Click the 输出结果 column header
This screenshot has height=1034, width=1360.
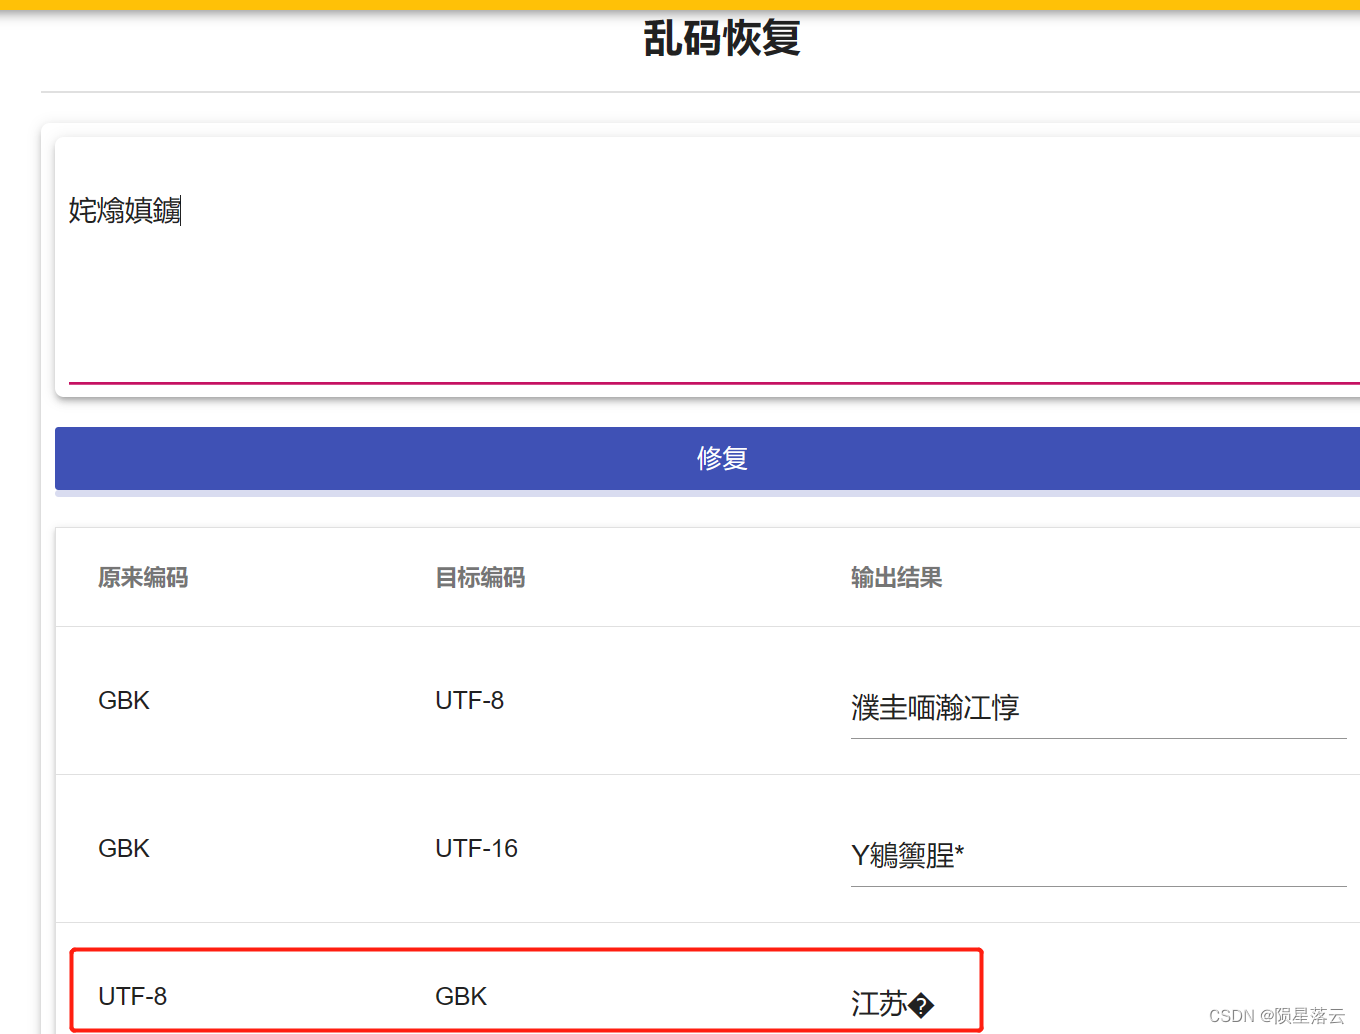coord(896,577)
